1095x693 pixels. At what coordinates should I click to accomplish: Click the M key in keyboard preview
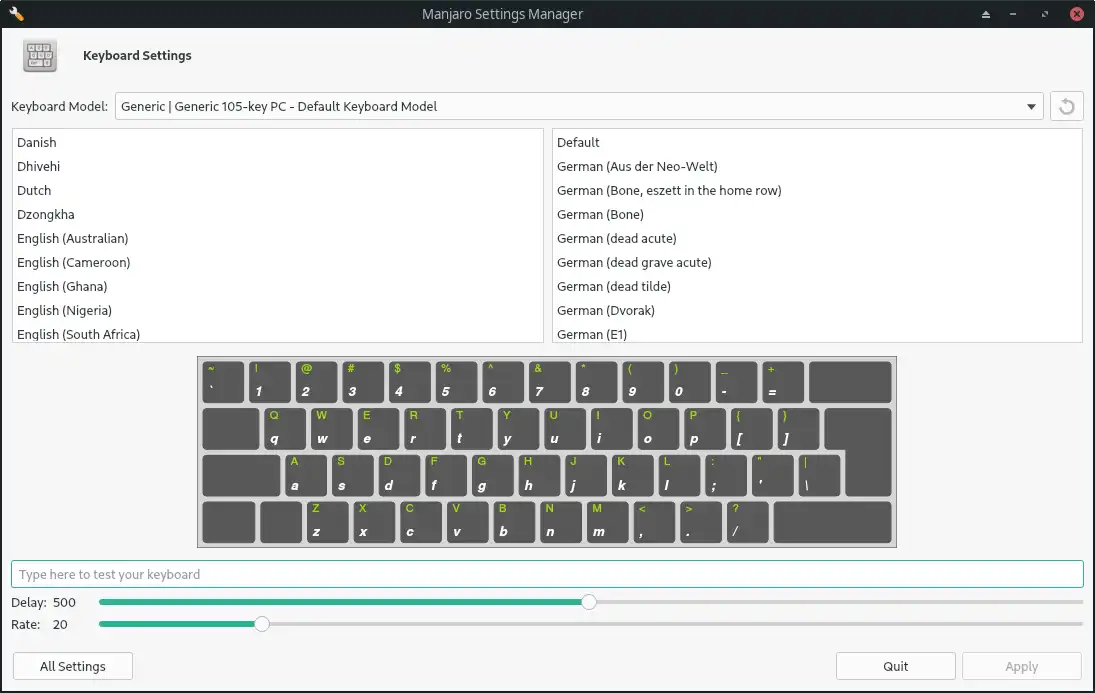(606, 522)
